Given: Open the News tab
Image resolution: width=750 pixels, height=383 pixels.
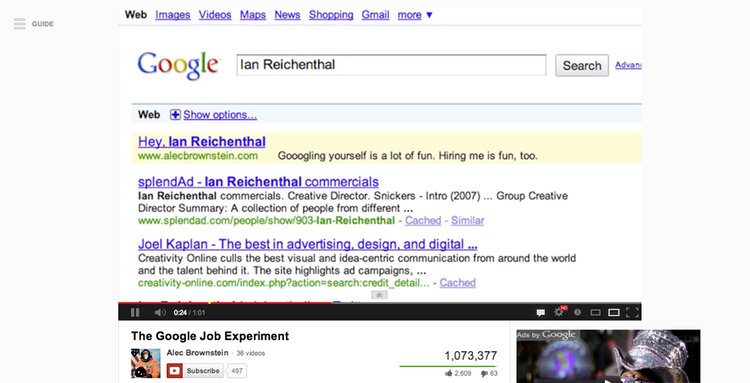Looking at the screenshot, I should (x=287, y=15).
